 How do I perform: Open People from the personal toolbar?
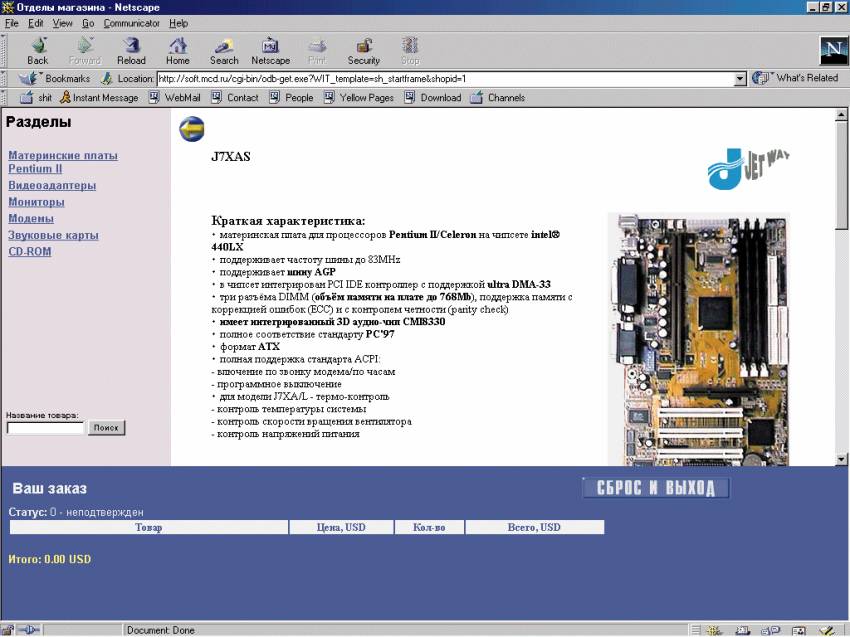(292, 98)
